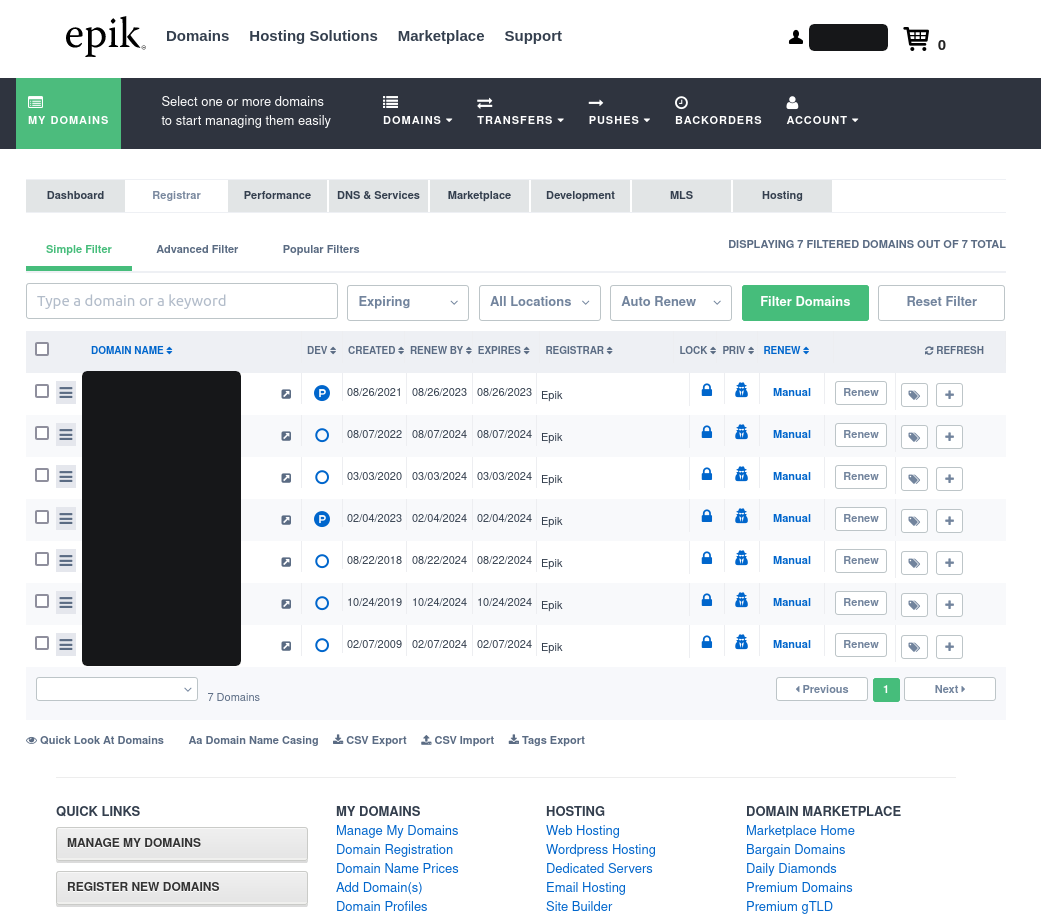
Task: Open the shopping cart
Action: tap(915, 39)
